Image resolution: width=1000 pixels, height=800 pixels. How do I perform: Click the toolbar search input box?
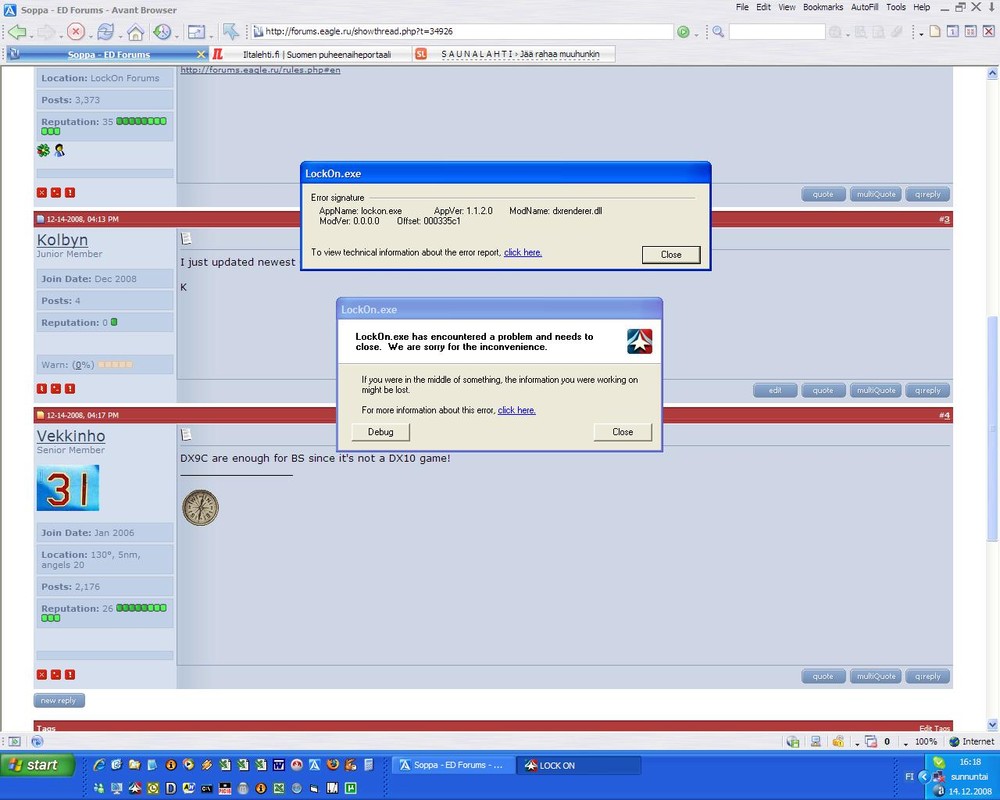tap(776, 31)
